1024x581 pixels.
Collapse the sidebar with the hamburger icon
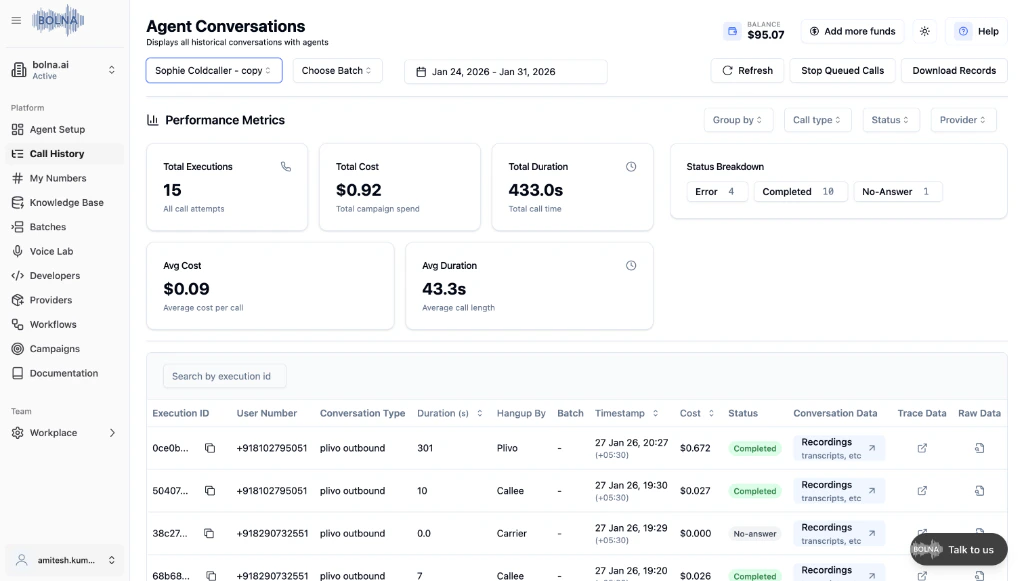tap(18, 21)
